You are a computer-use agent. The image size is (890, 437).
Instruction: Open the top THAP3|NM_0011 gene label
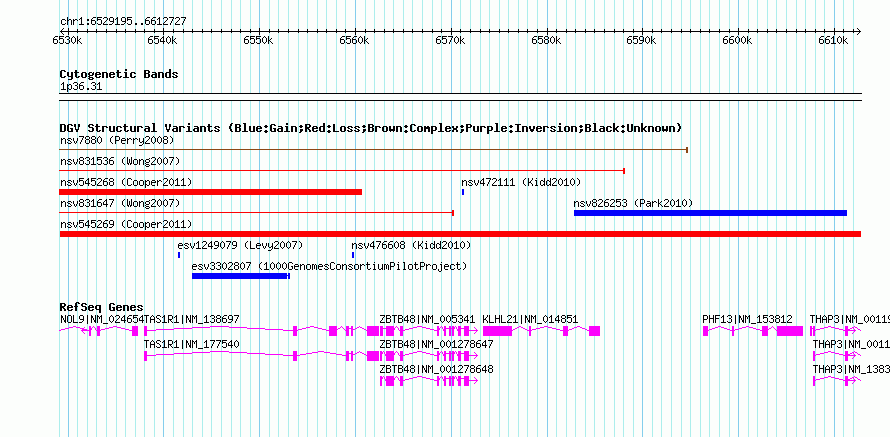pyautogui.click(x=850, y=320)
